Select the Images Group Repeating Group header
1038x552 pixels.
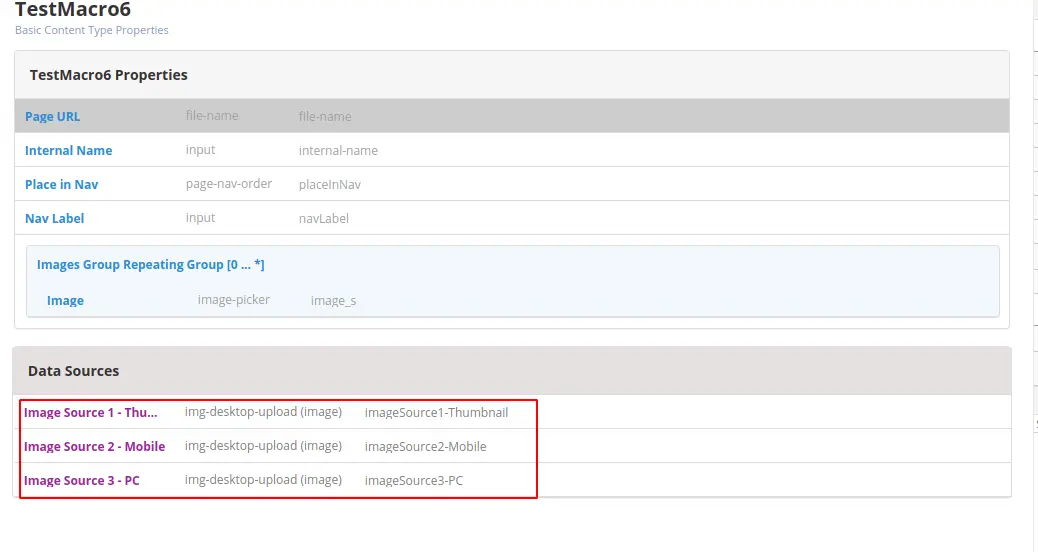tap(150, 265)
